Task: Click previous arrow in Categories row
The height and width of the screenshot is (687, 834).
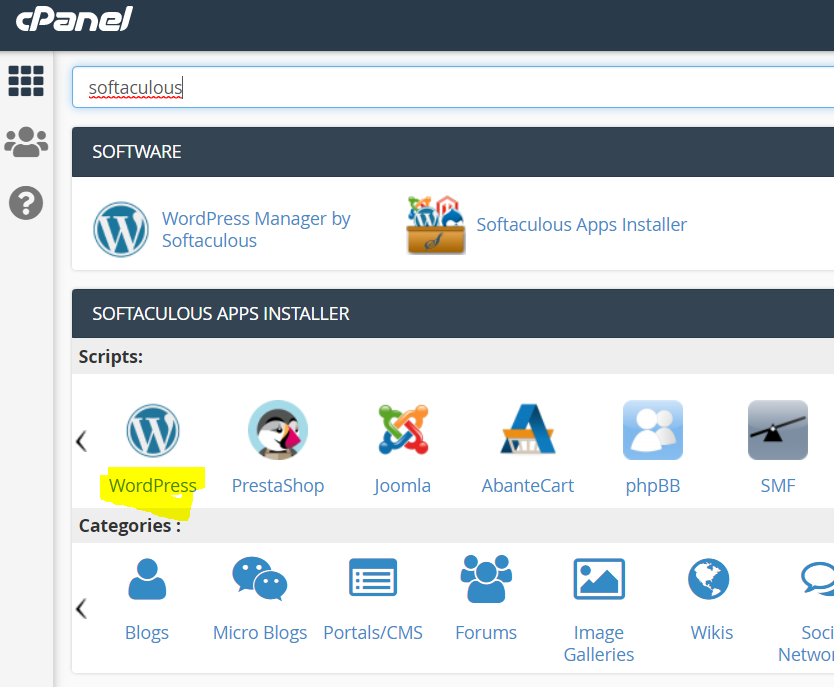Action: [81, 608]
